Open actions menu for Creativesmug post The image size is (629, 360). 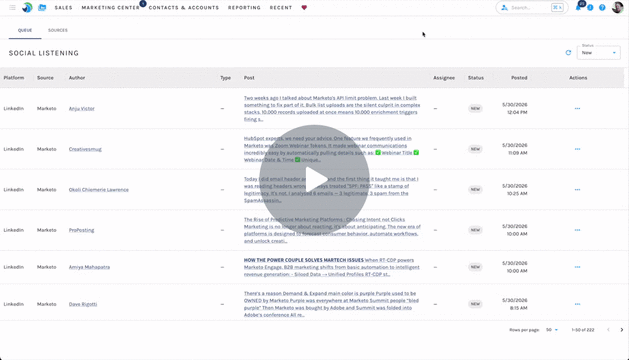click(577, 149)
